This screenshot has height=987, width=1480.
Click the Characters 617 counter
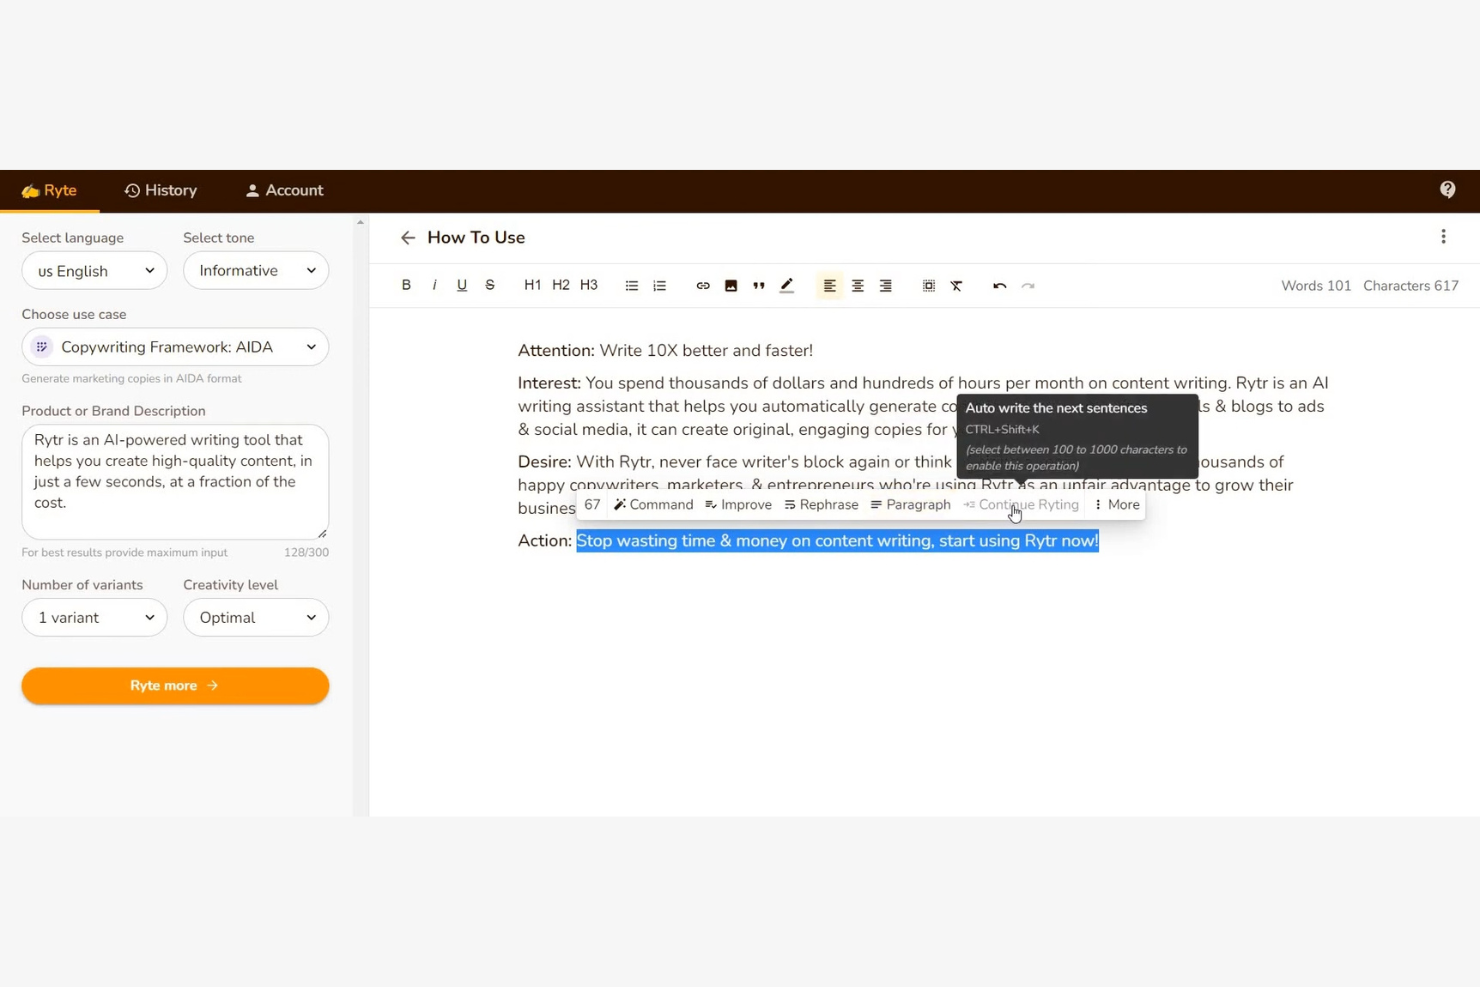tap(1411, 286)
